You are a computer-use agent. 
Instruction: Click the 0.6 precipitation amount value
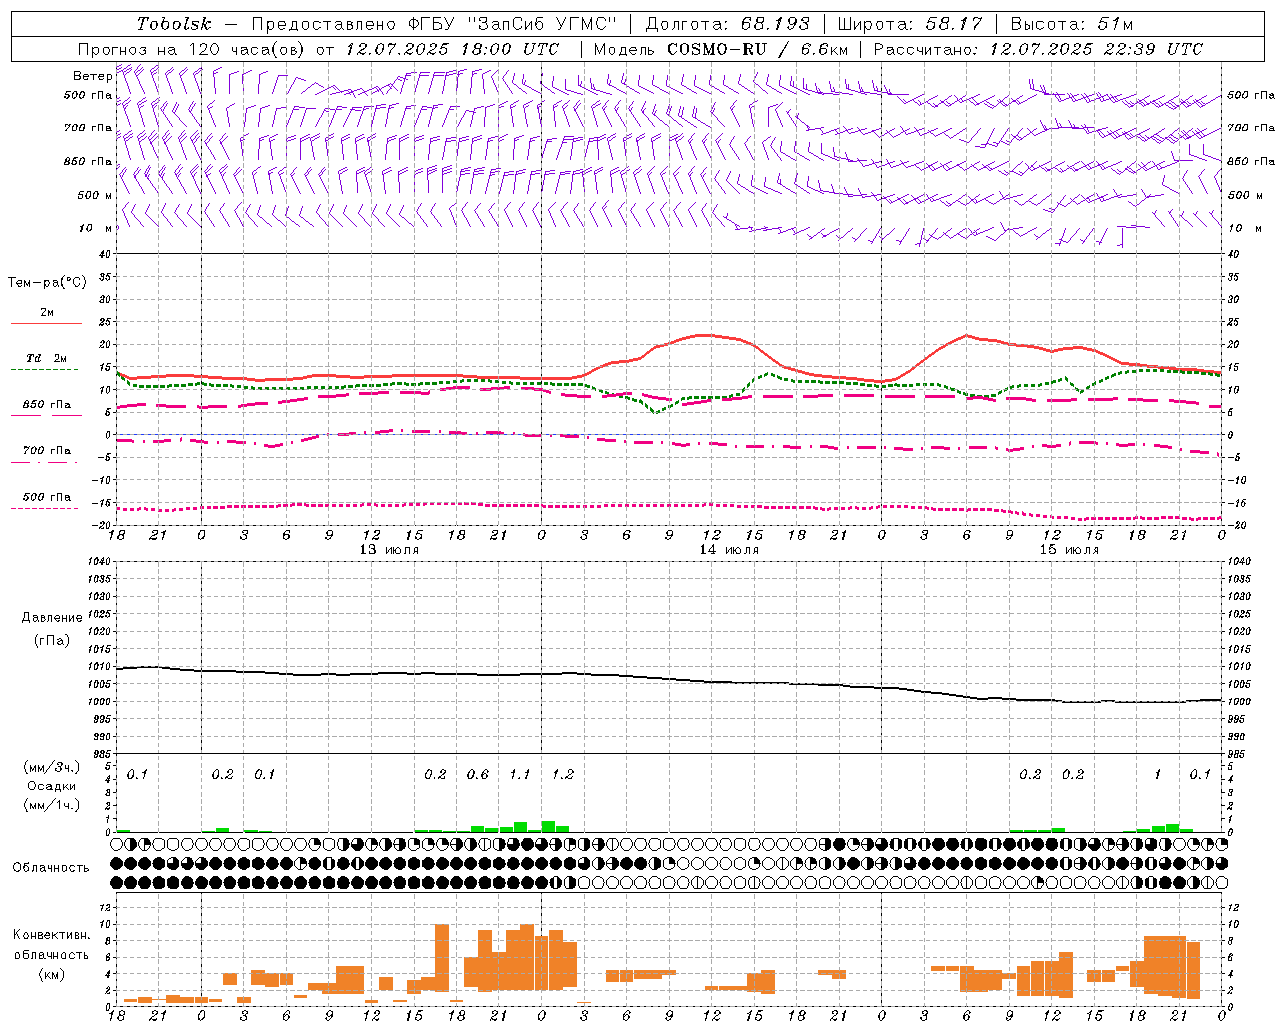pyautogui.click(x=478, y=775)
